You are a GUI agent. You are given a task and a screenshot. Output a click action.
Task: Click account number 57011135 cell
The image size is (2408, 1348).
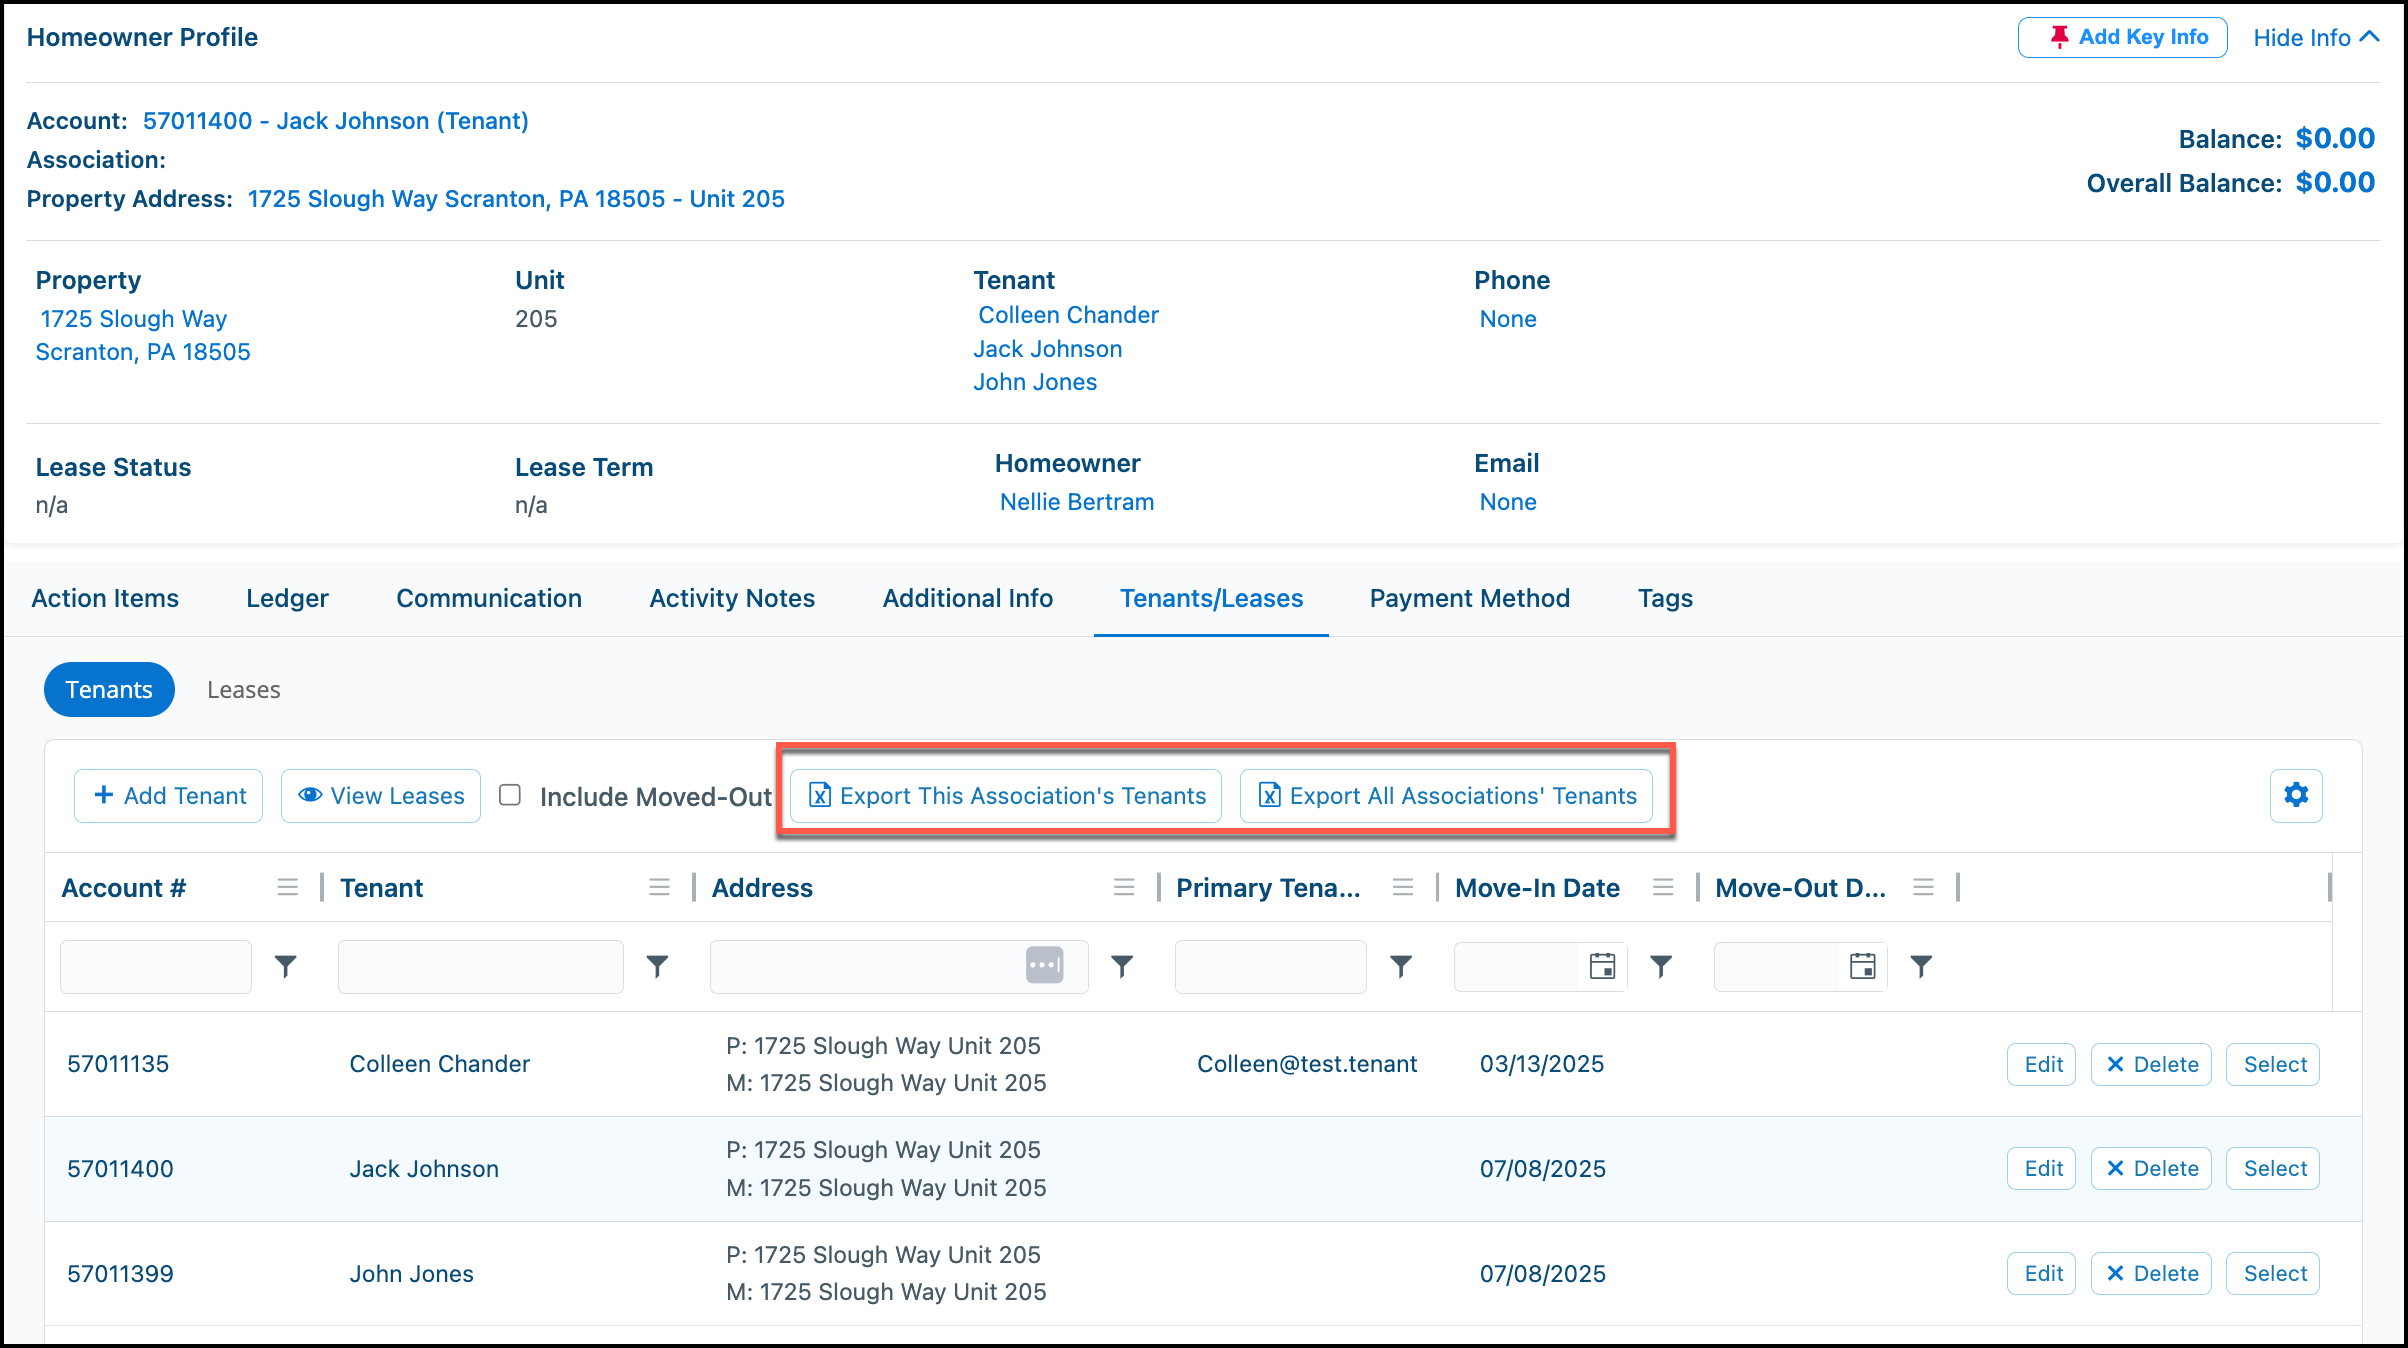(118, 1064)
